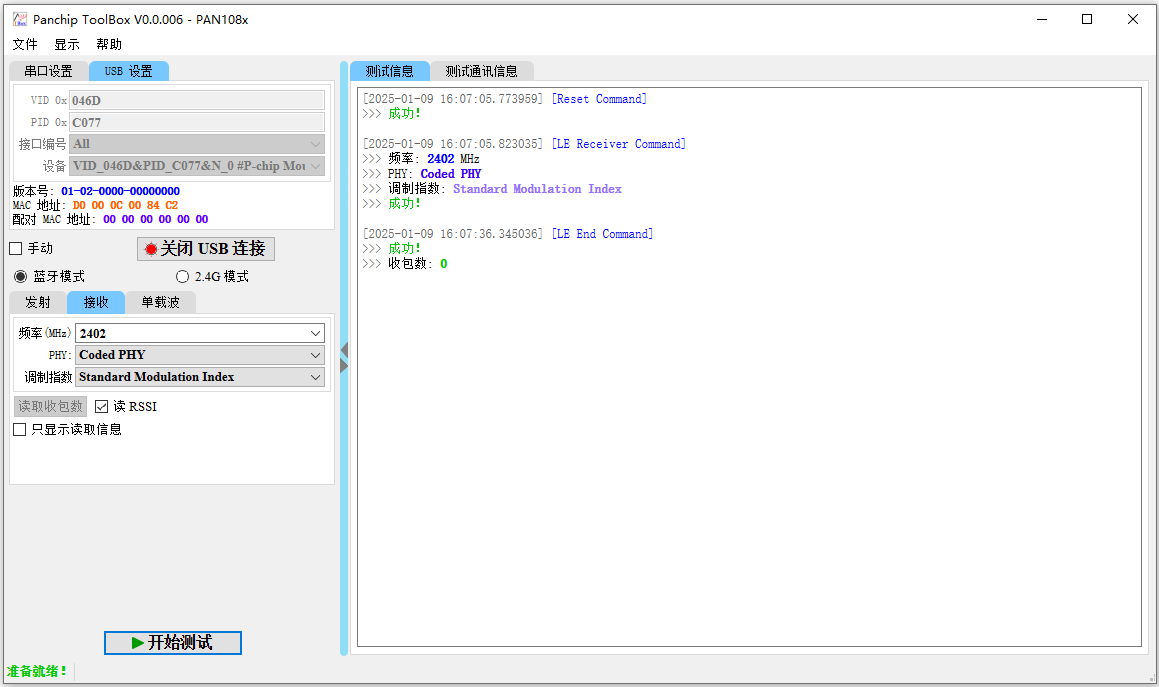Image resolution: width=1159 pixels, height=687 pixels.
Task: Switch to the 发射 tab
Action: [38, 302]
